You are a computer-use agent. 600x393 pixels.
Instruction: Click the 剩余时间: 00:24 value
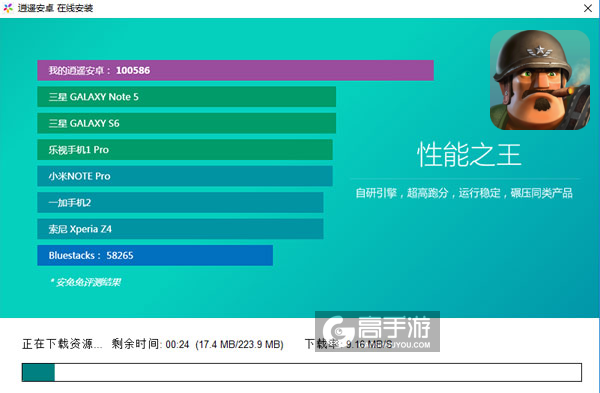point(150,344)
